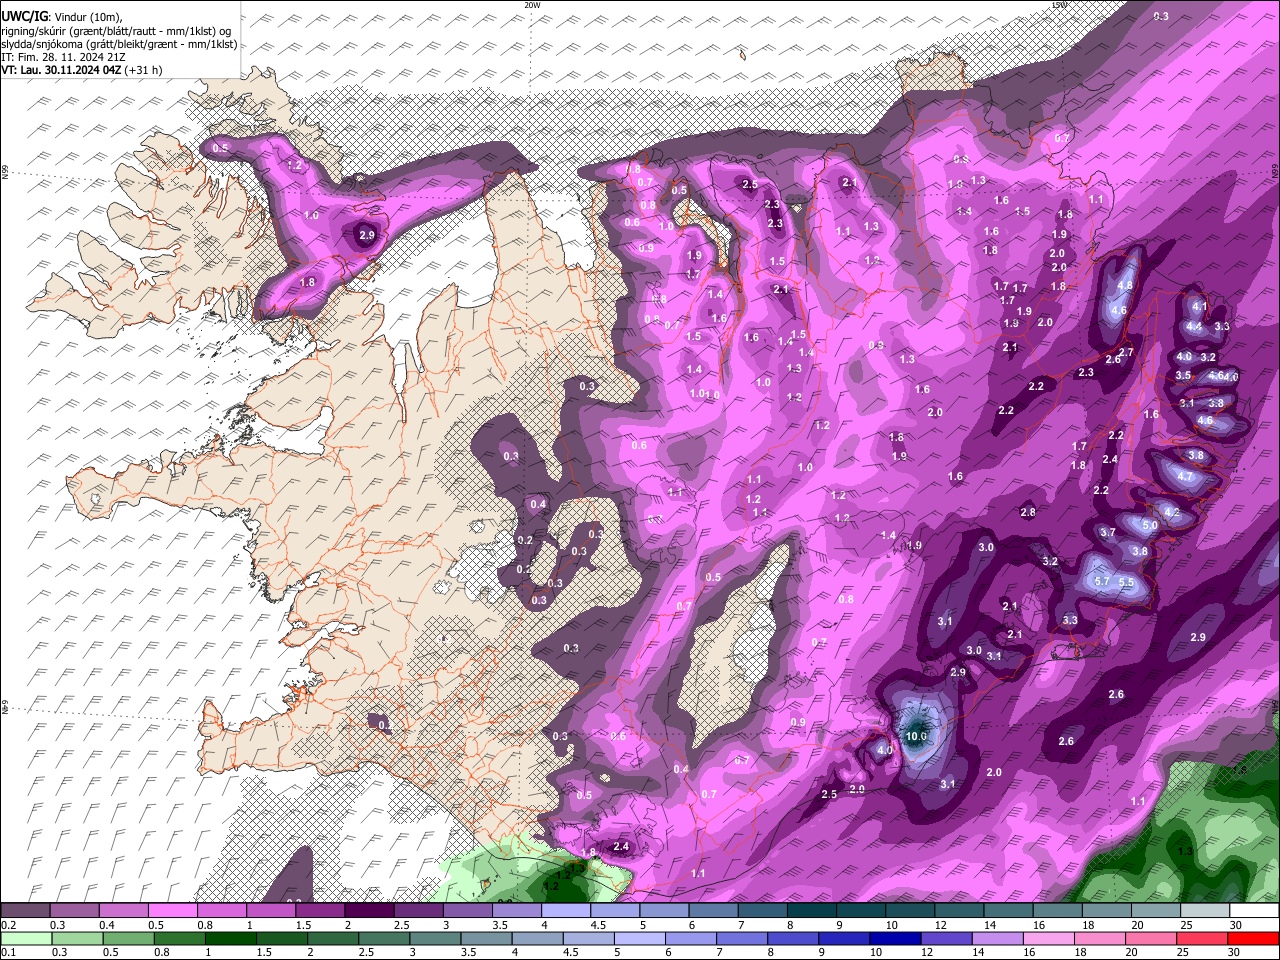Click the 4.1 value label
The image size is (1280, 960).
1200,306
